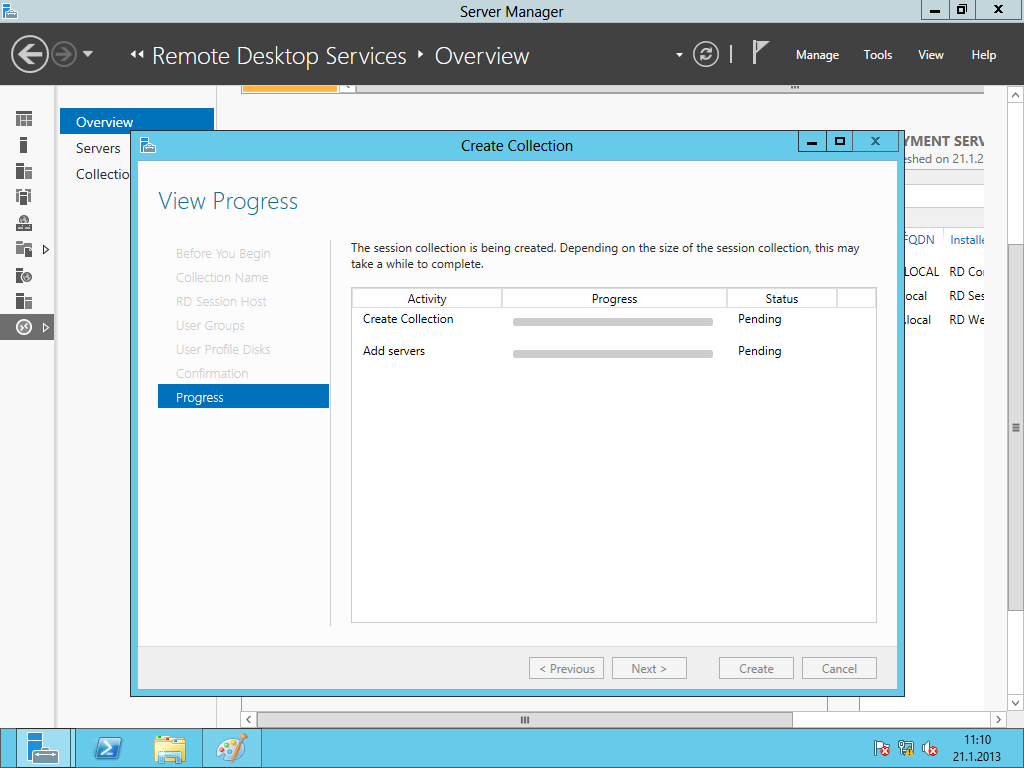The image size is (1024, 768).
Task: Open Windows PowerShell from the taskbar
Action: (x=108, y=748)
